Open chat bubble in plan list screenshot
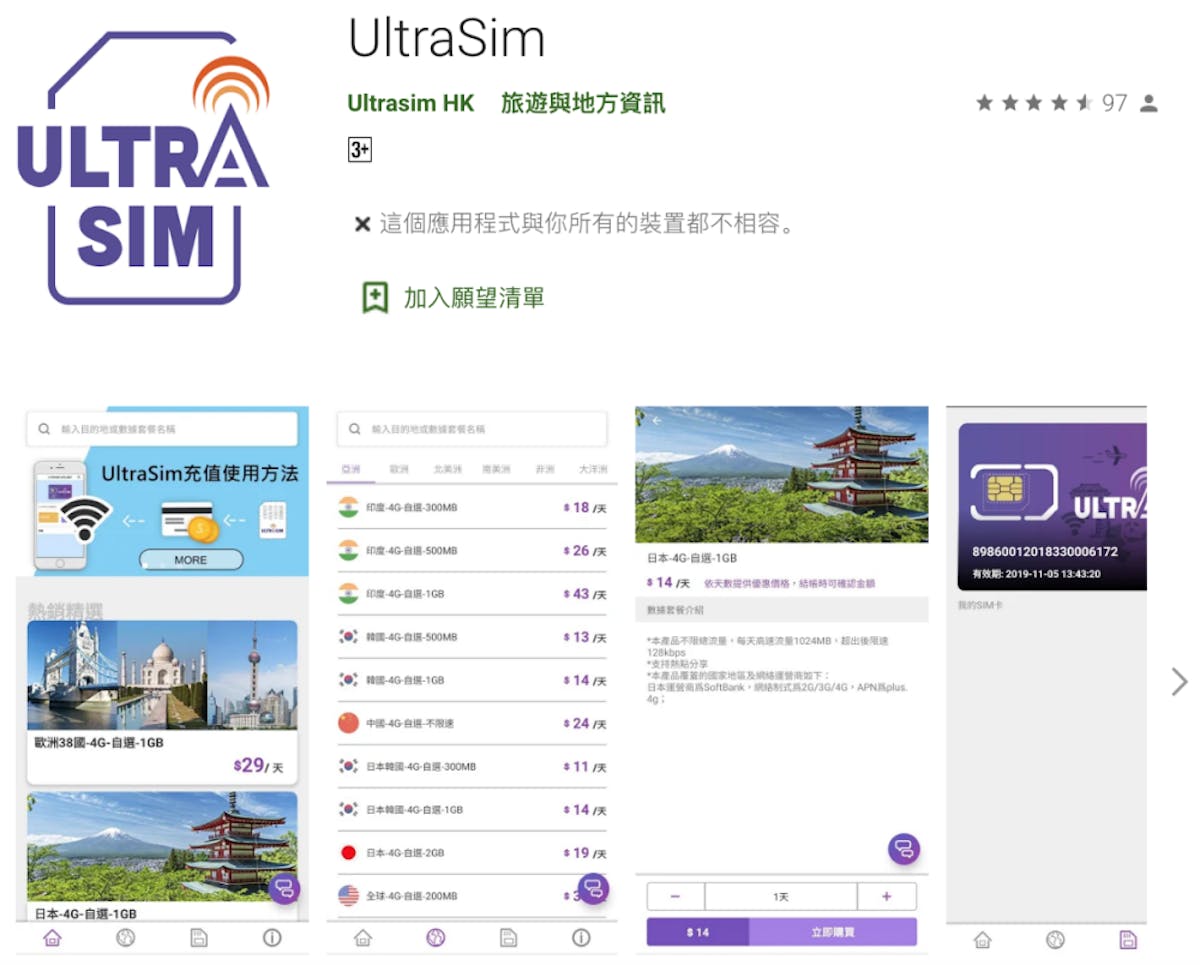 click(594, 889)
